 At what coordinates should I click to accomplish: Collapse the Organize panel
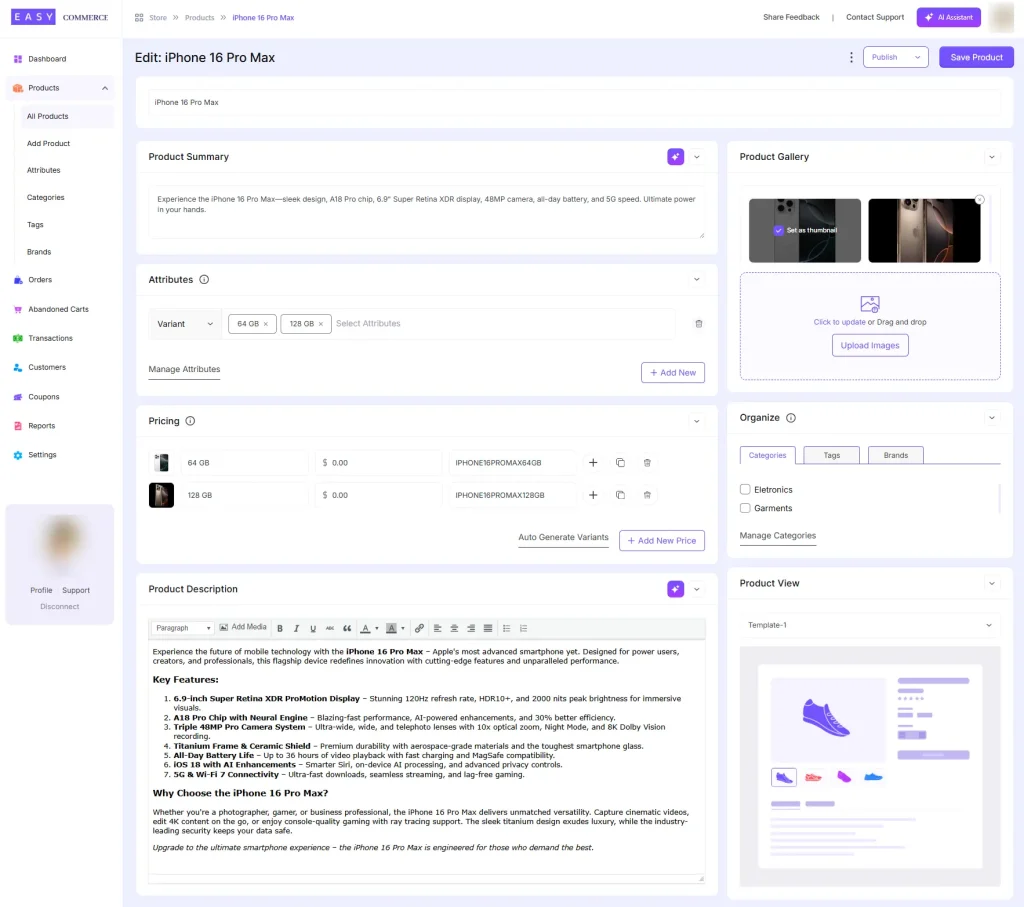(x=991, y=418)
